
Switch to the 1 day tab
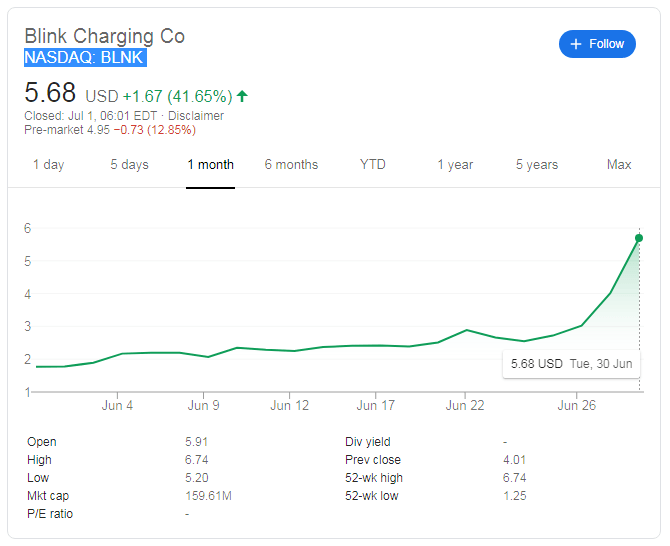click(x=49, y=164)
